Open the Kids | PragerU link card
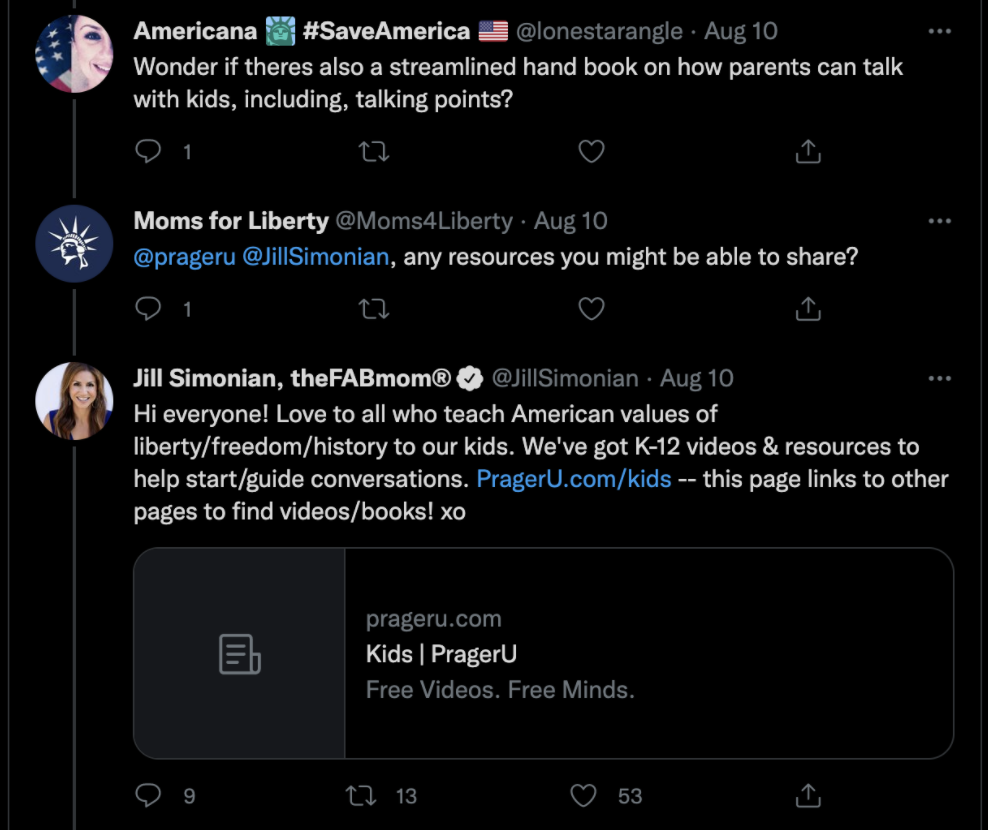Viewport: 988px width, 830px height. tap(543, 653)
